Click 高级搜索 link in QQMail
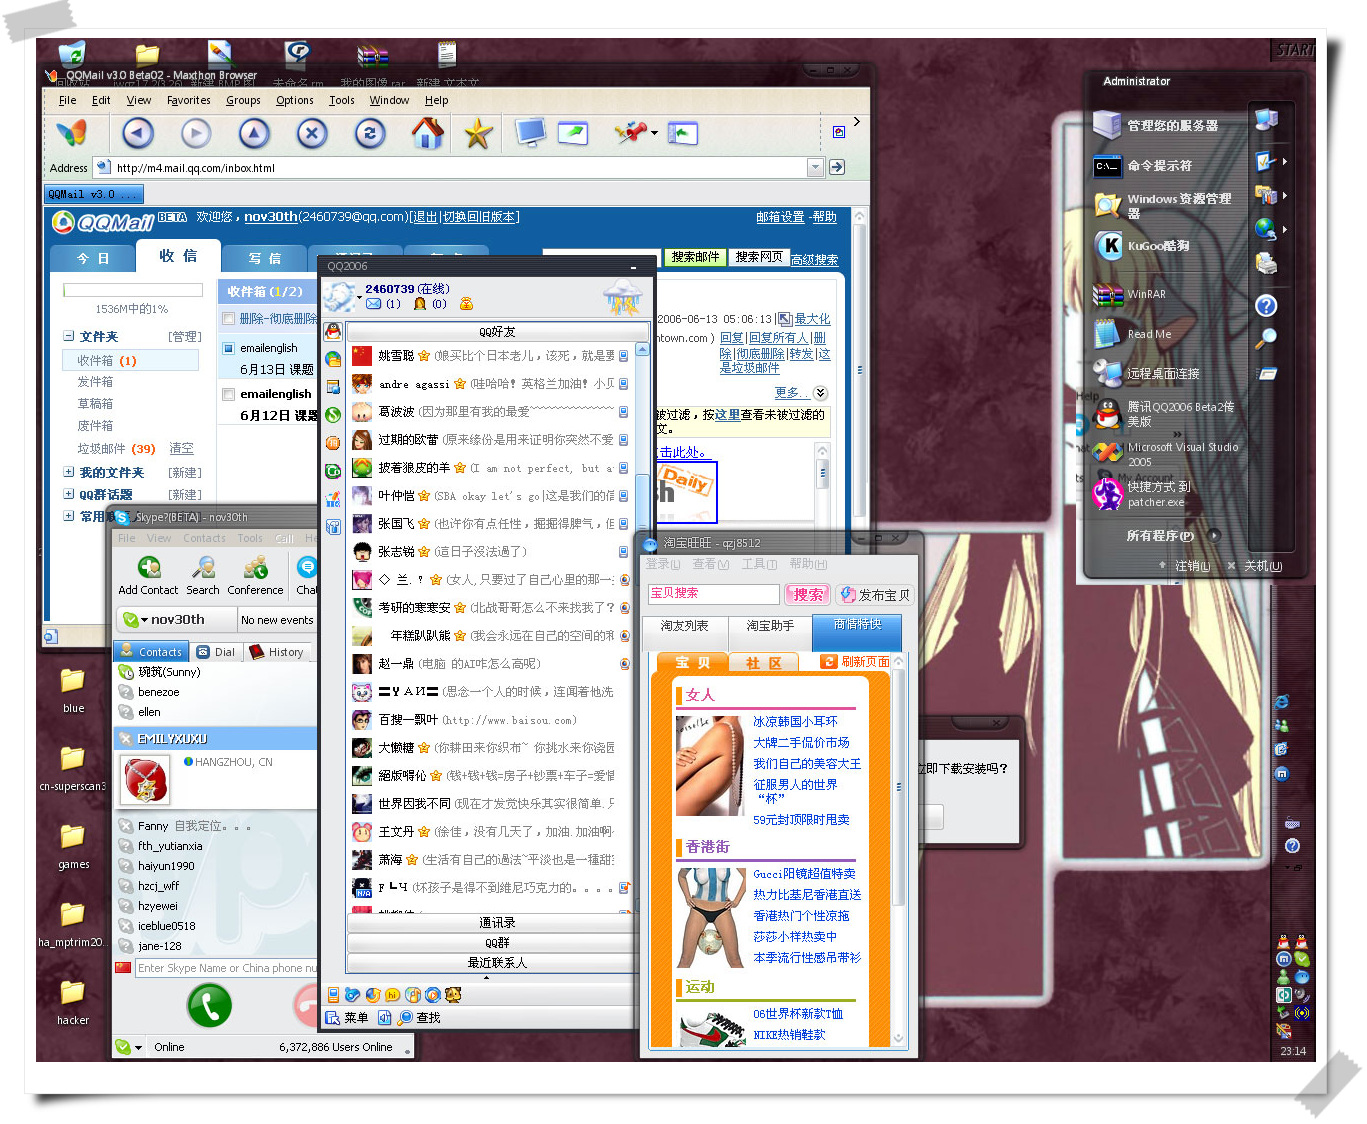 tap(814, 260)
